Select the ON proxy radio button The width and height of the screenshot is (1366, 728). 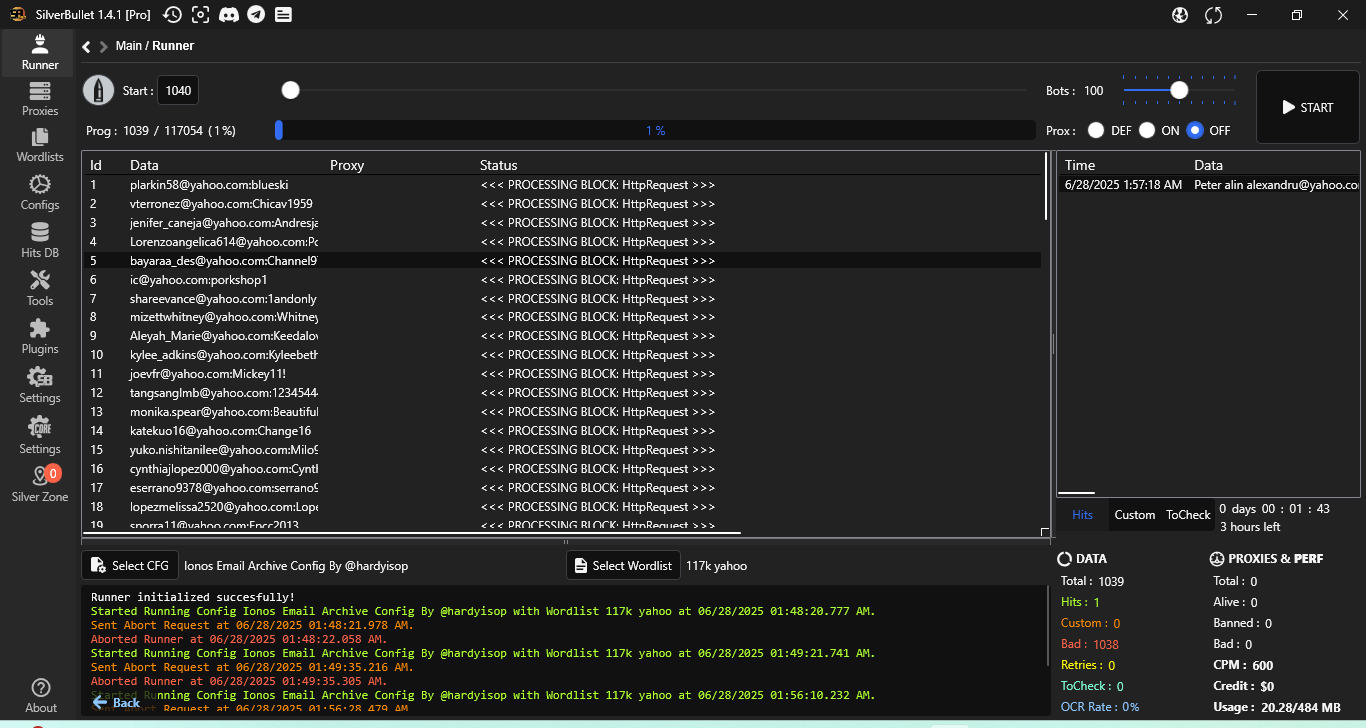(x=1147, y=130)
